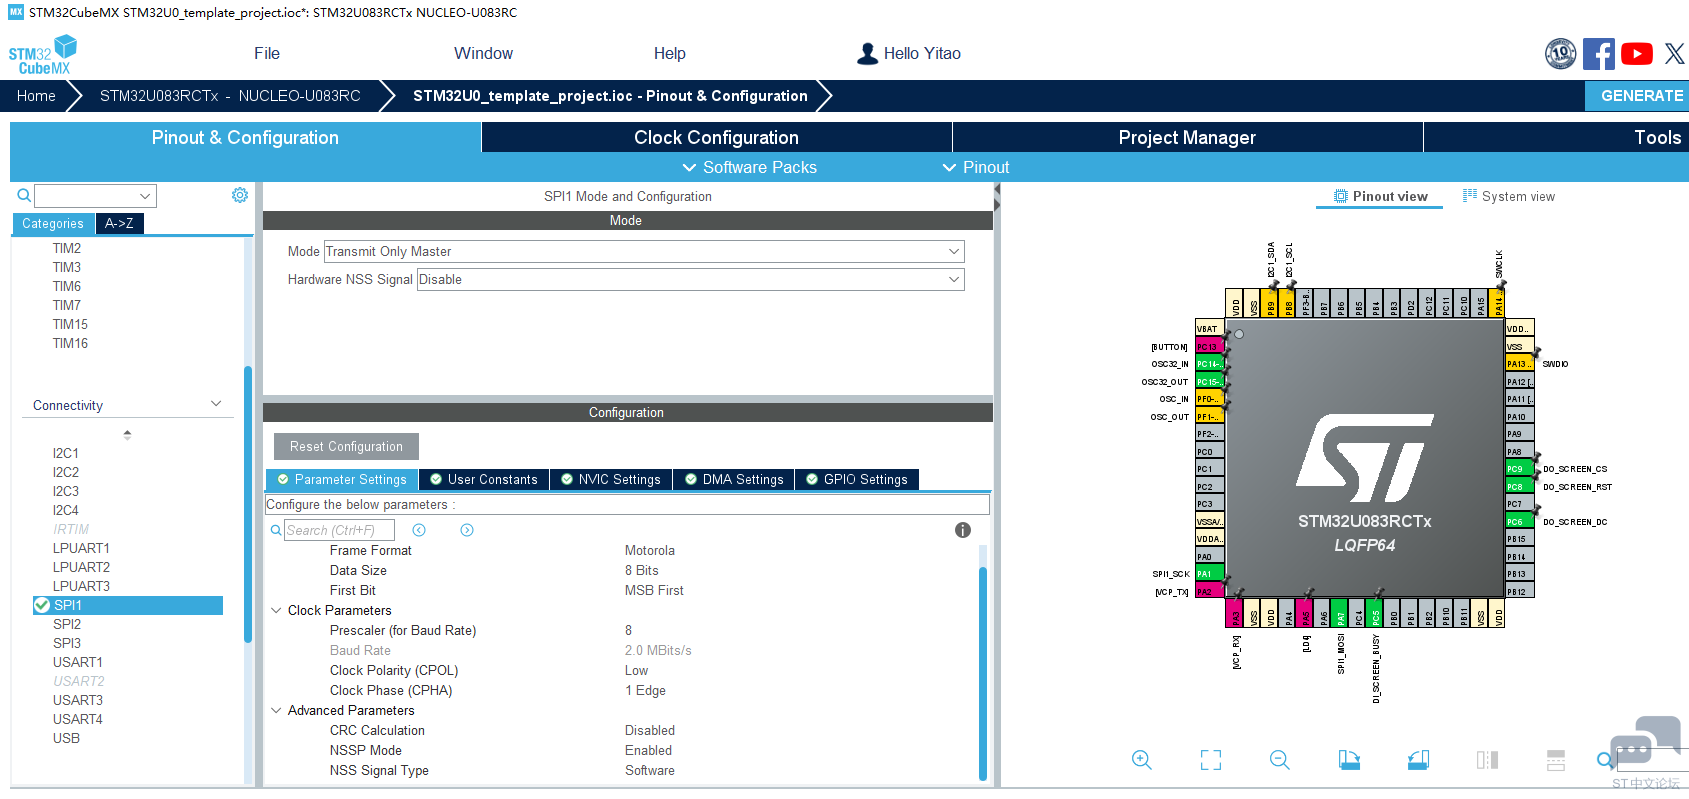Click the horizontal split view icon
Image resolution: width=1689 pixels, height=799 pixels.
pos(1556,760)
